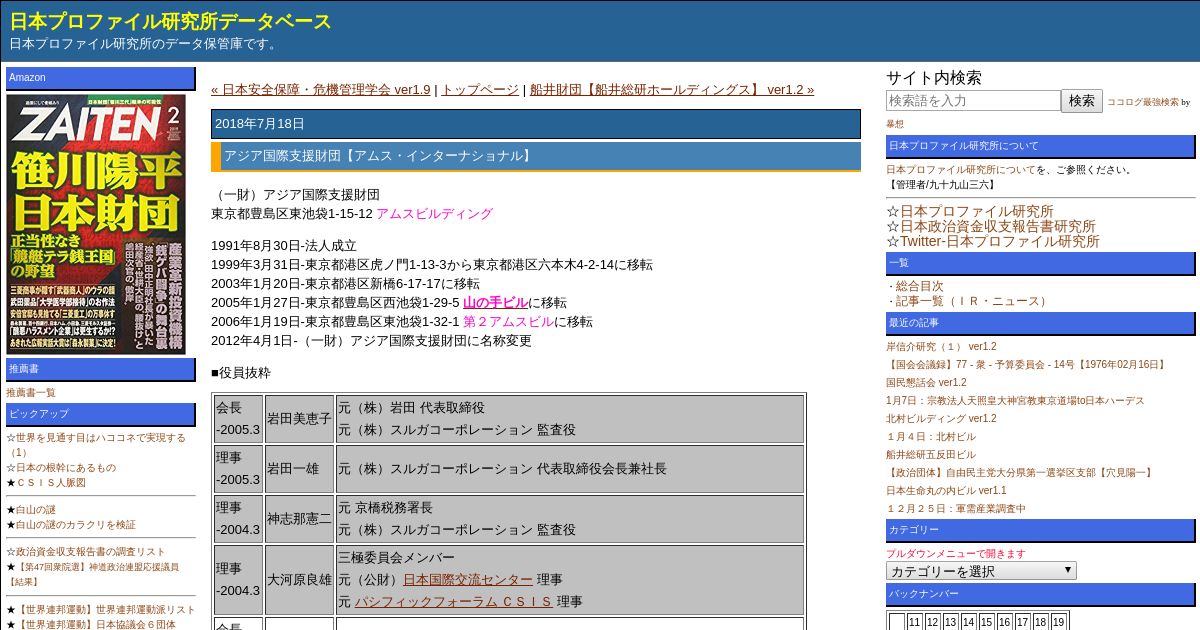The width and height of the screenshot is (1200, 630).
Task: Open next article 船井財団 ver1.2
Action: [672, 89]
